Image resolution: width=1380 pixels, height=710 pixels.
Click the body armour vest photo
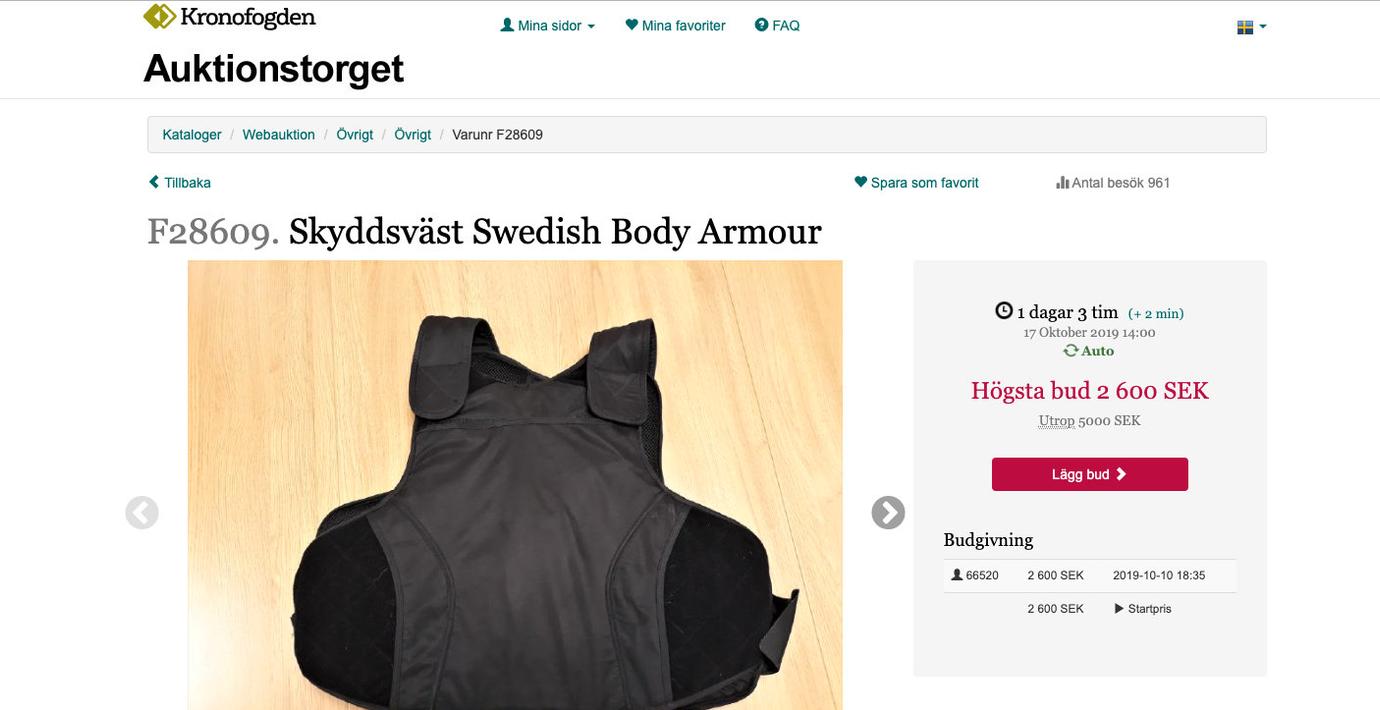coord(515,485)
